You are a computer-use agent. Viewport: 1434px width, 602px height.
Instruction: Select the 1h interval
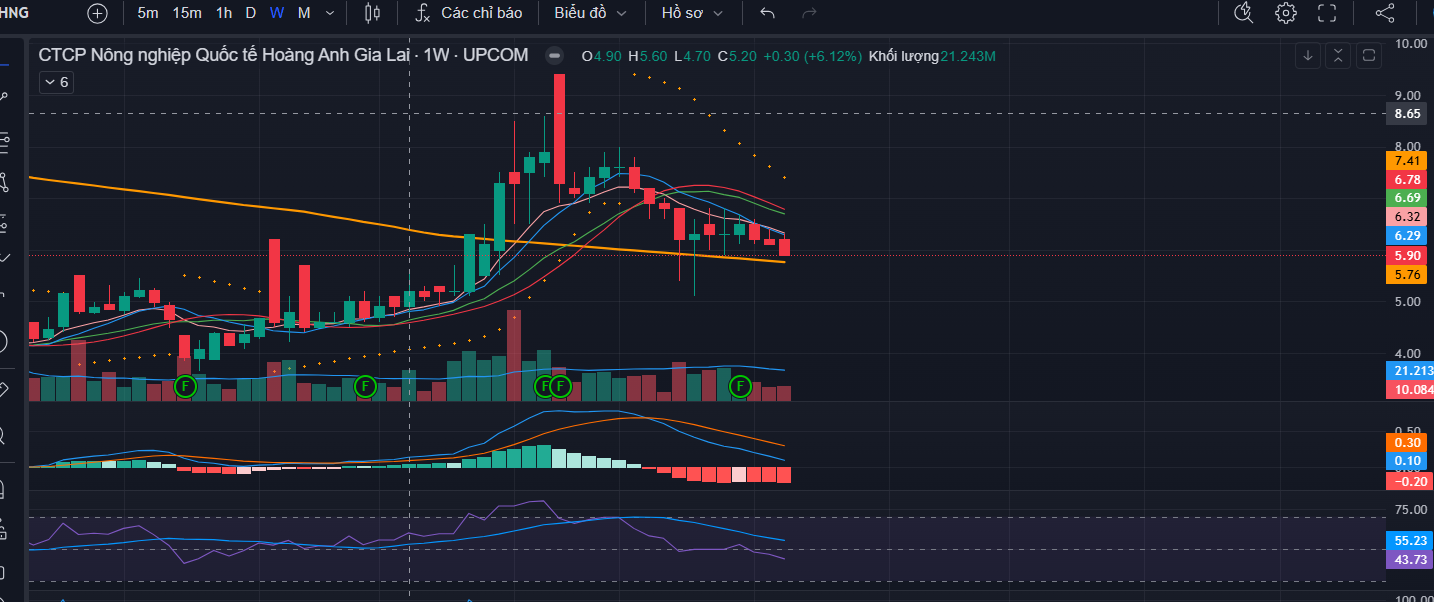(224, 13)
